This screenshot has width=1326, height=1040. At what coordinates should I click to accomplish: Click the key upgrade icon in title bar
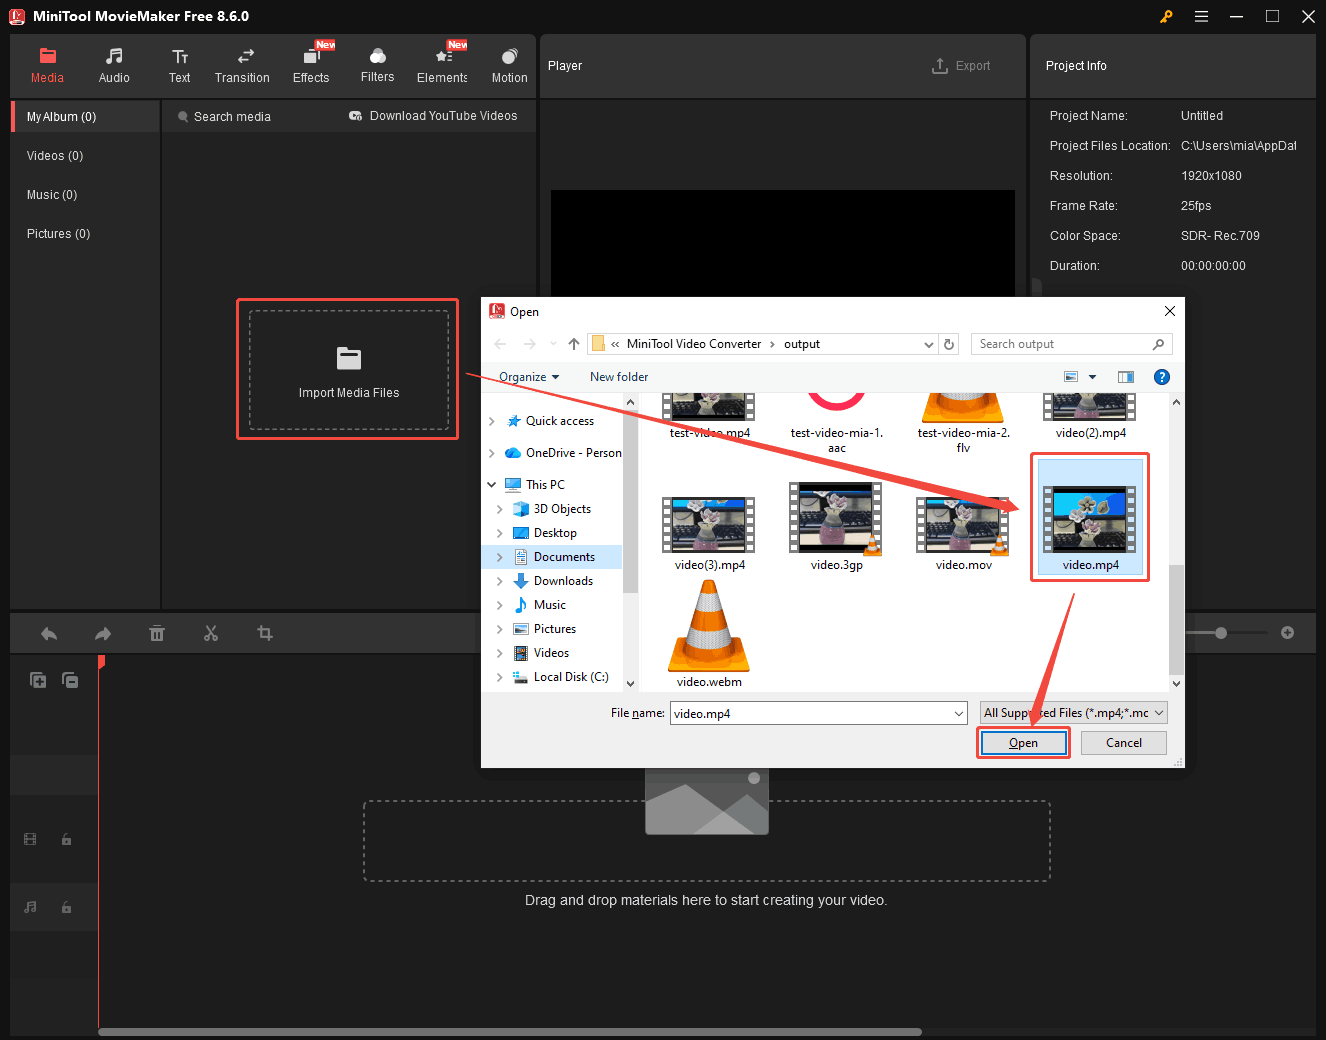(1166, 16)
